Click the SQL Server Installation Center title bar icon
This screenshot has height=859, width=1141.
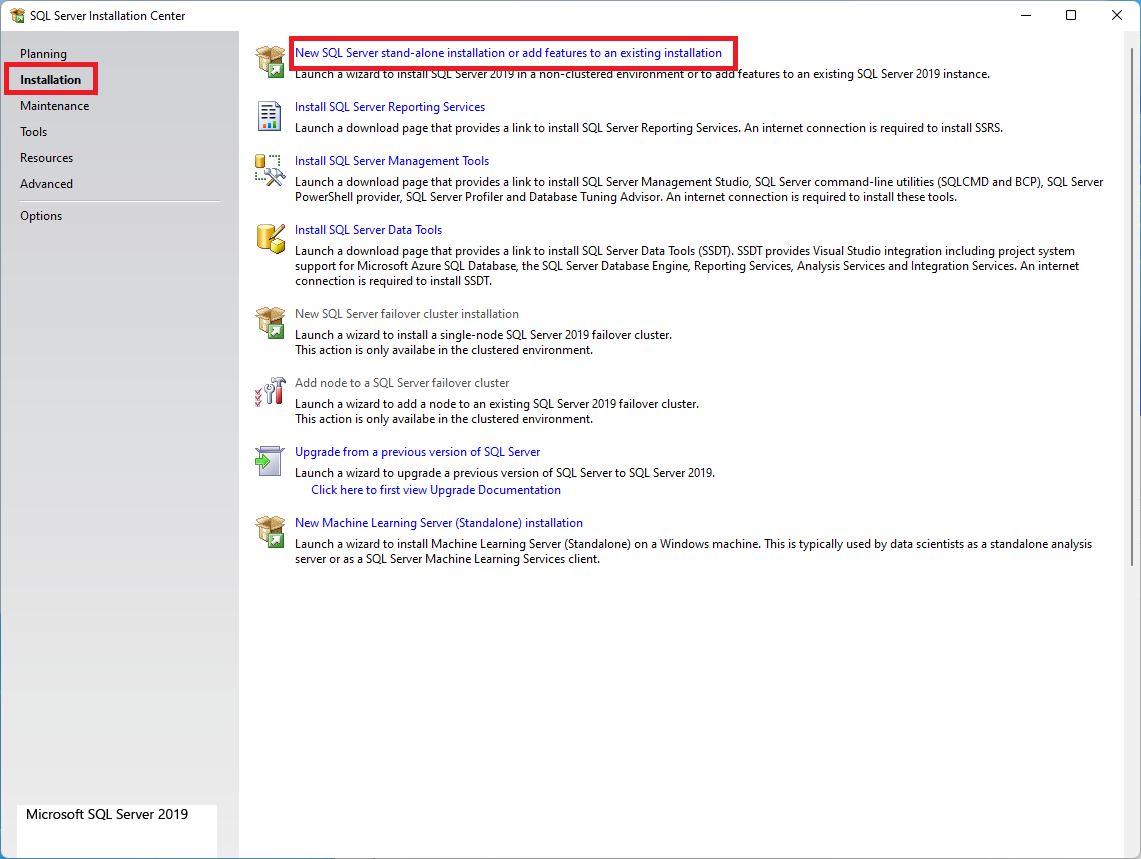17,15
